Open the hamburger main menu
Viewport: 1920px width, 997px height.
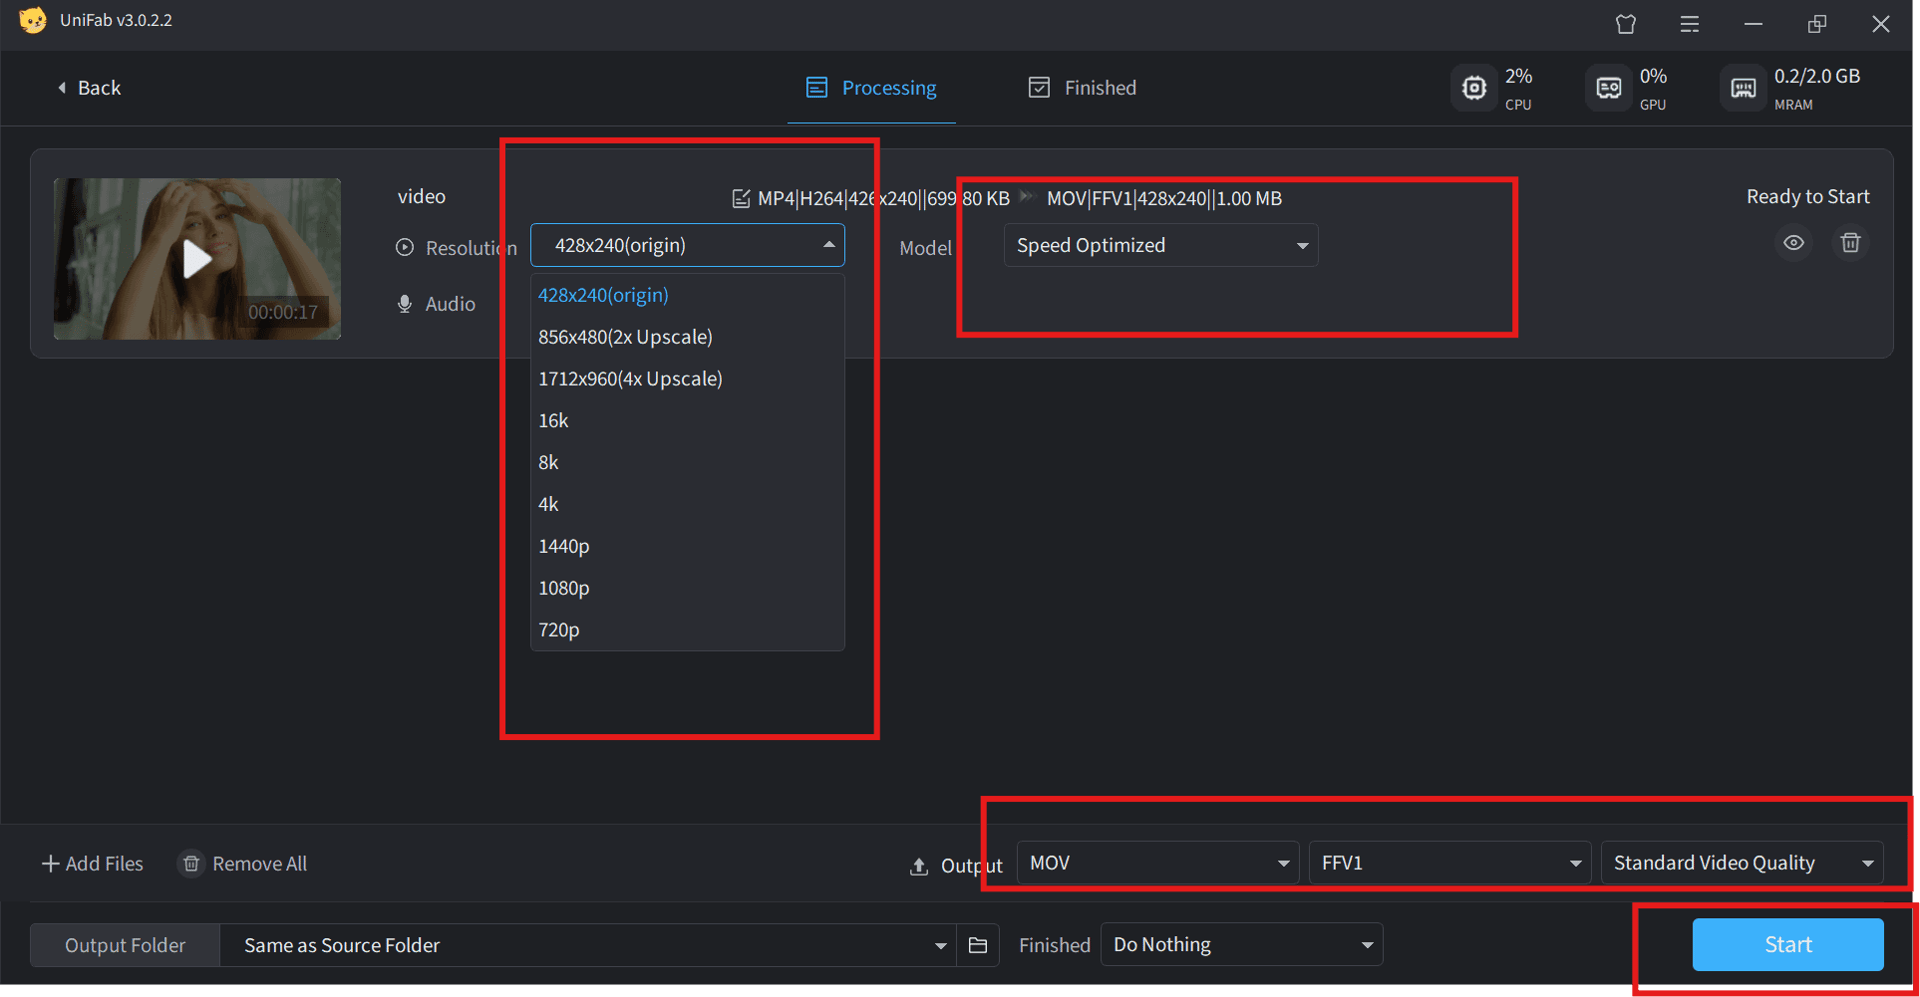[1689, 24]
